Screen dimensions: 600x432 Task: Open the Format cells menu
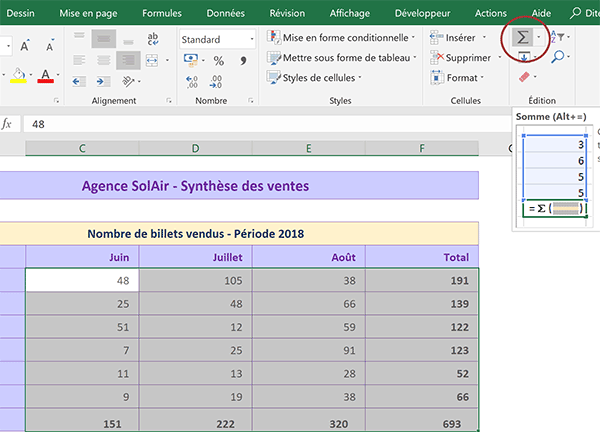tap(457, 78)
